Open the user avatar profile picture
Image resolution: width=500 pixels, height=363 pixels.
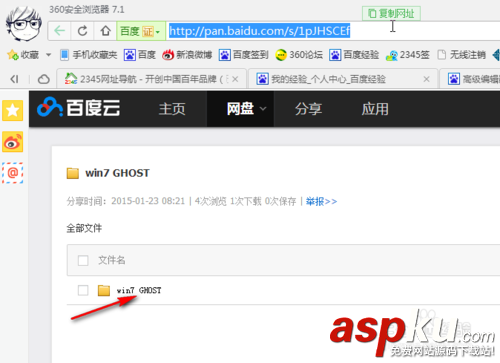click(x=23, y=24)
